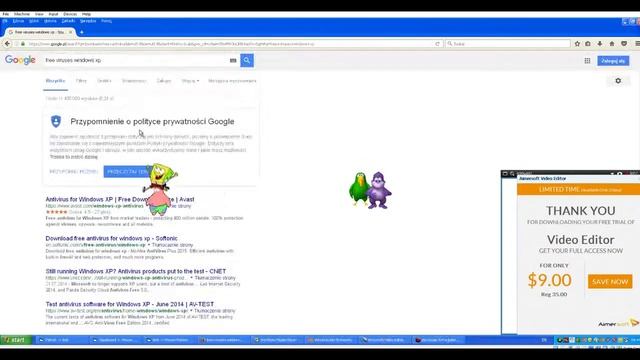Click the SpongeBob and Patrick character
Screen dimensions: 640x360
coord(160,189)
